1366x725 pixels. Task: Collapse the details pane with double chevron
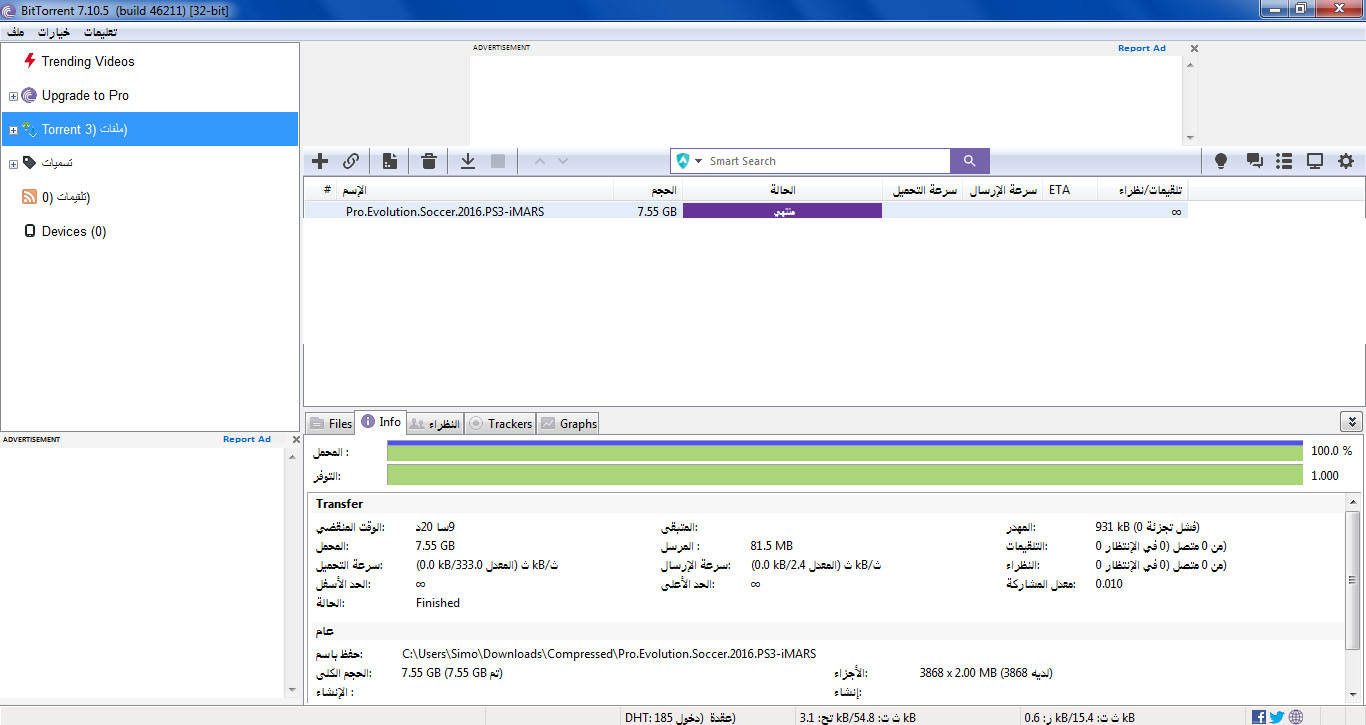(x=1350, y=423)
